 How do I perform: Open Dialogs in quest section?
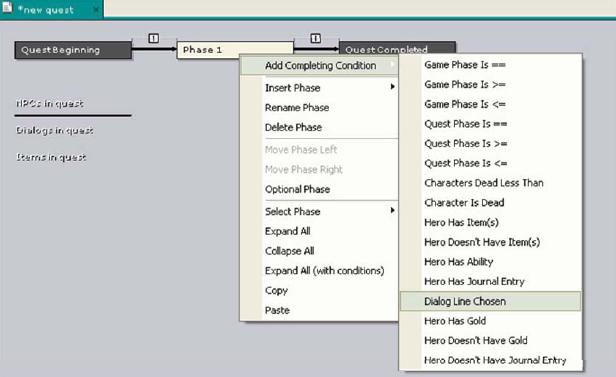(x=55, y=130)
